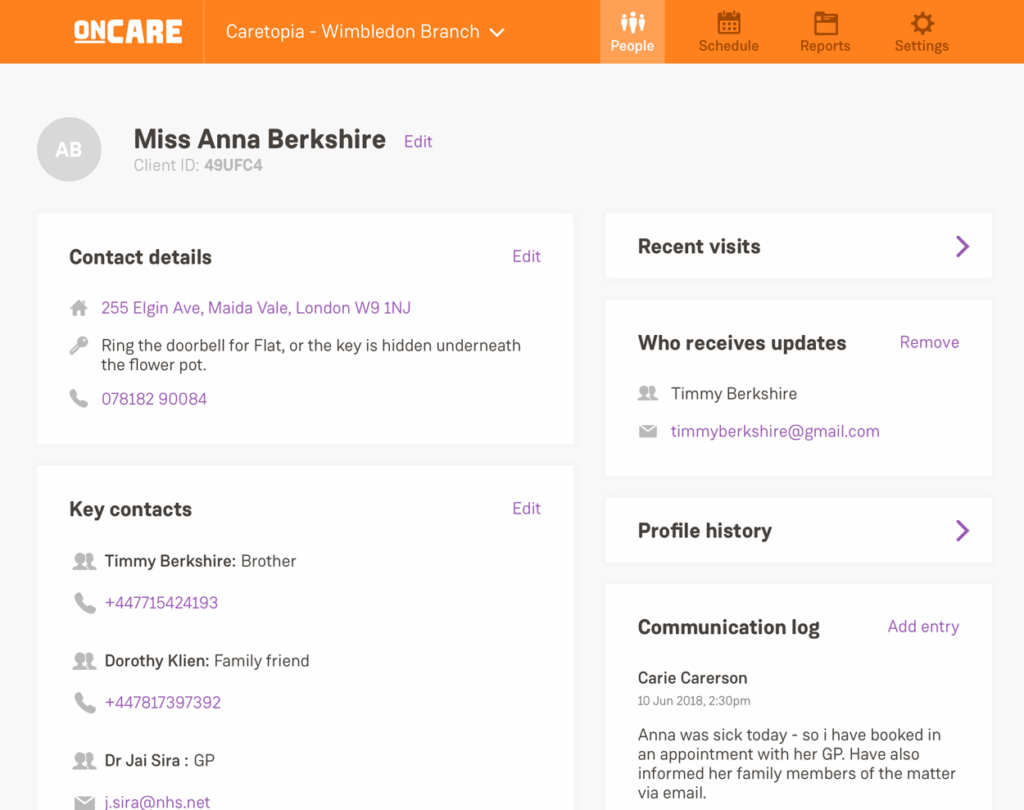Viewport: 1024px width, 810px height.
Task: Click the home address icon
Action: pyautogui.click(x=78, y=308)
